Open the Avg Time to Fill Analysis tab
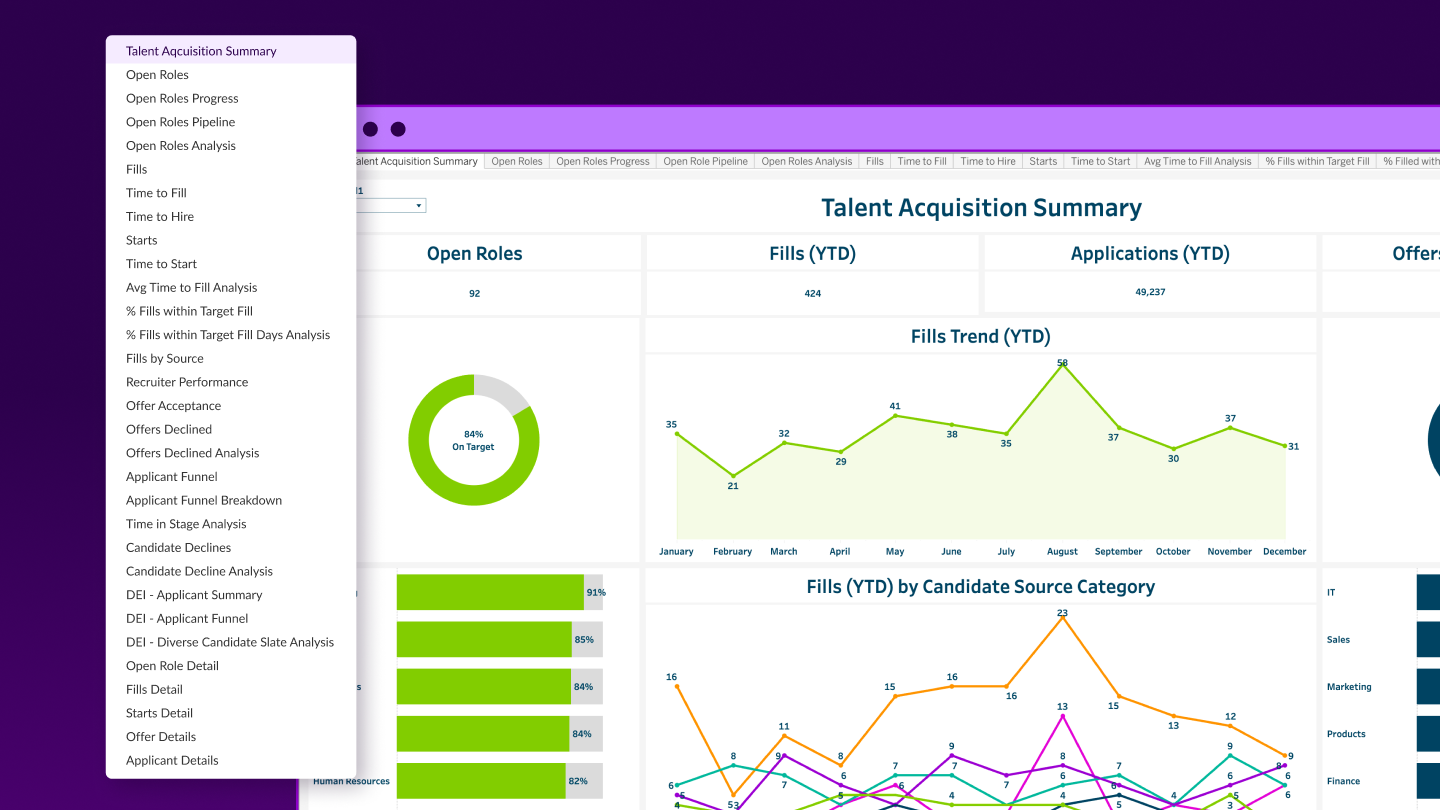Screen dimensions: 1440x810 click(1197, 161)
